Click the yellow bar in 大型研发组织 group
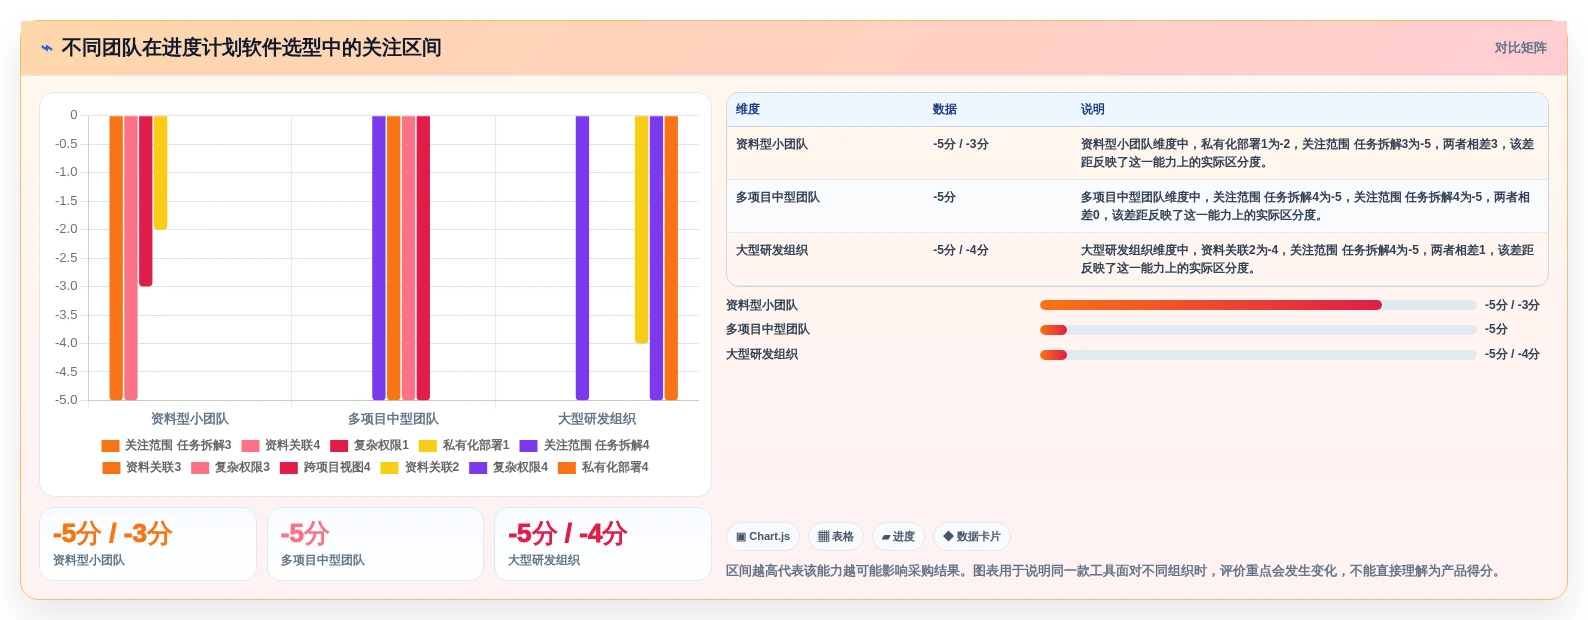The height and width of the screenshot is (620, 1588). [641, 230]
